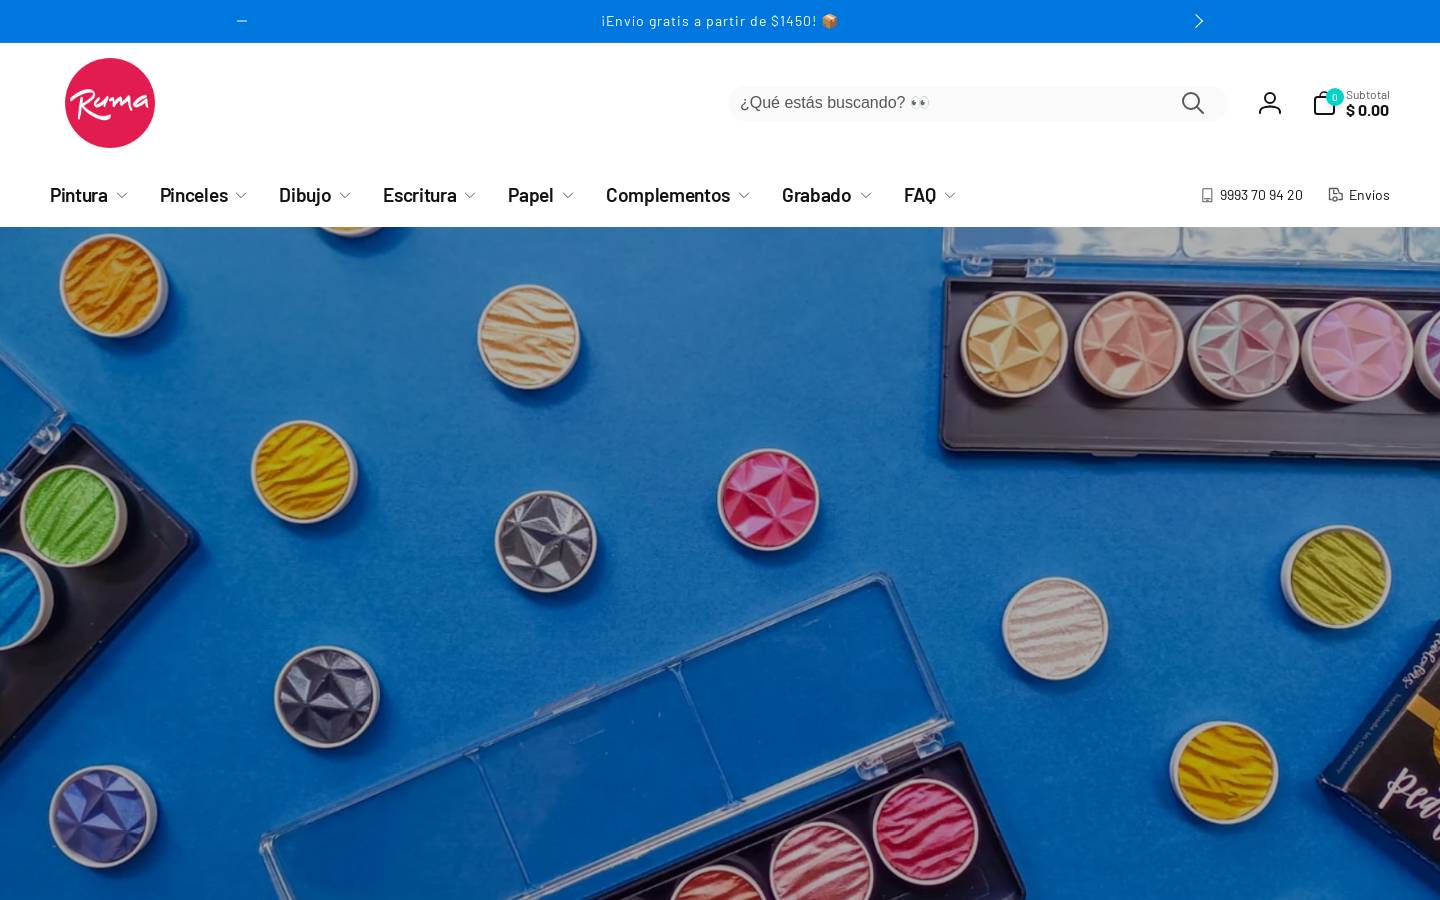Click the watercolor pans hero banner image
This screenshot has height=900, width=1440.
(x=720, y=563)
